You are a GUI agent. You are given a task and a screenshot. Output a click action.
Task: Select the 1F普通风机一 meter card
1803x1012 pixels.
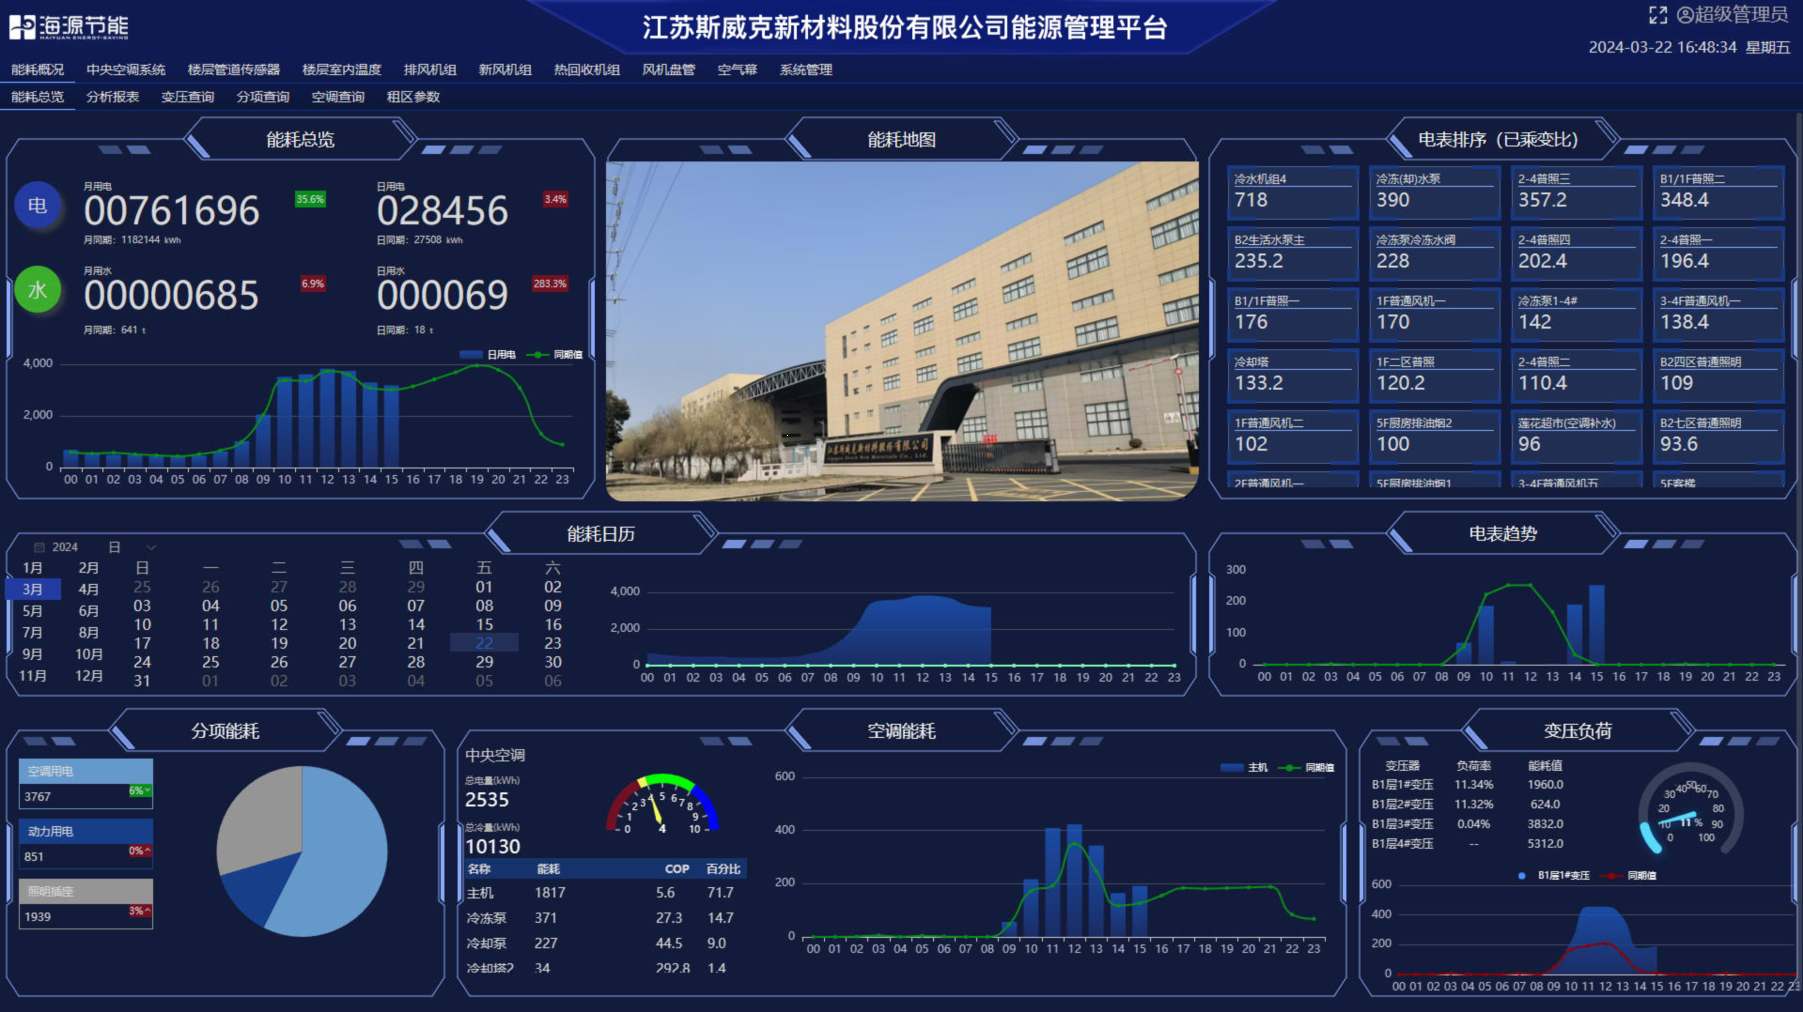pos(1434,314)
